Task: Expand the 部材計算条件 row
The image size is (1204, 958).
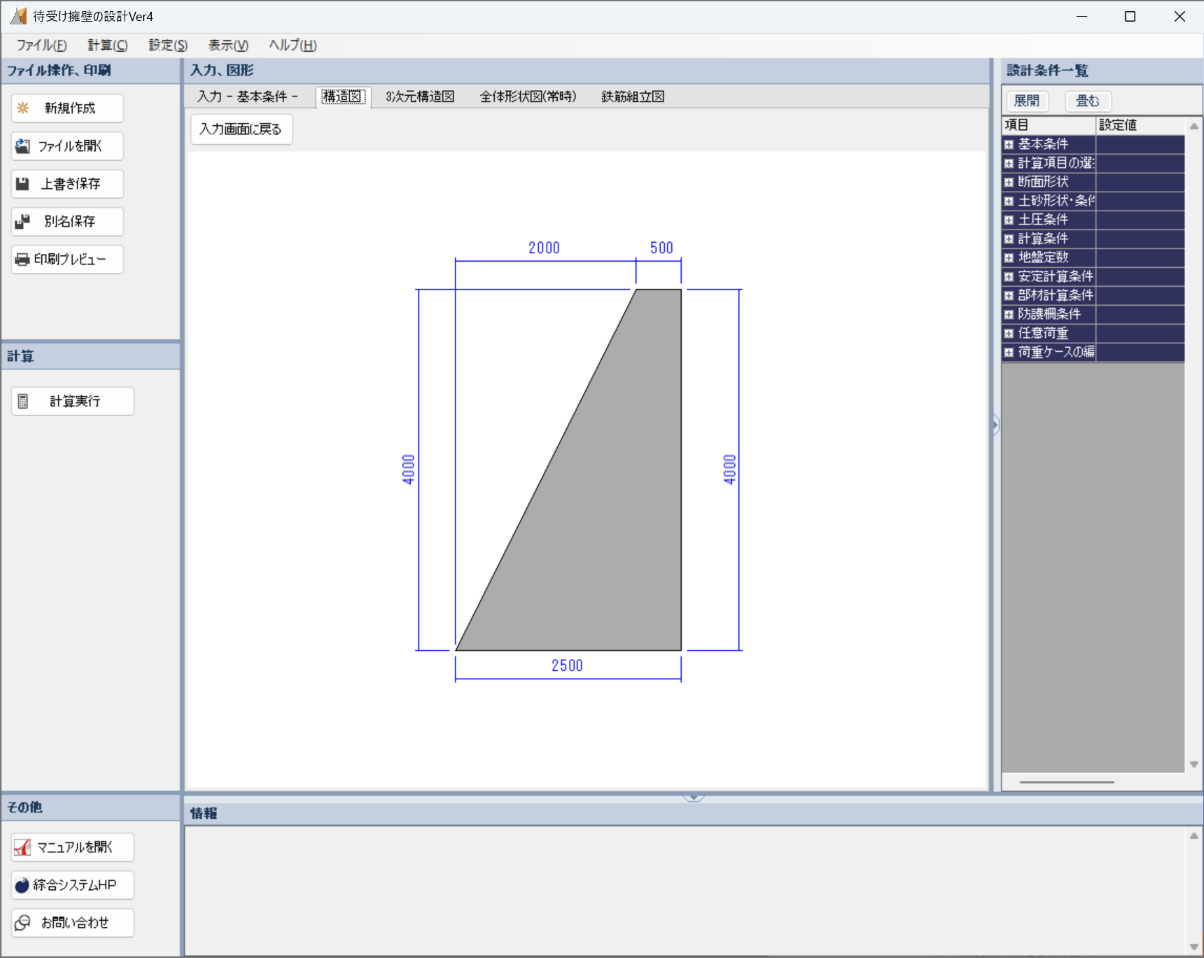Action: coord(1009,296)
